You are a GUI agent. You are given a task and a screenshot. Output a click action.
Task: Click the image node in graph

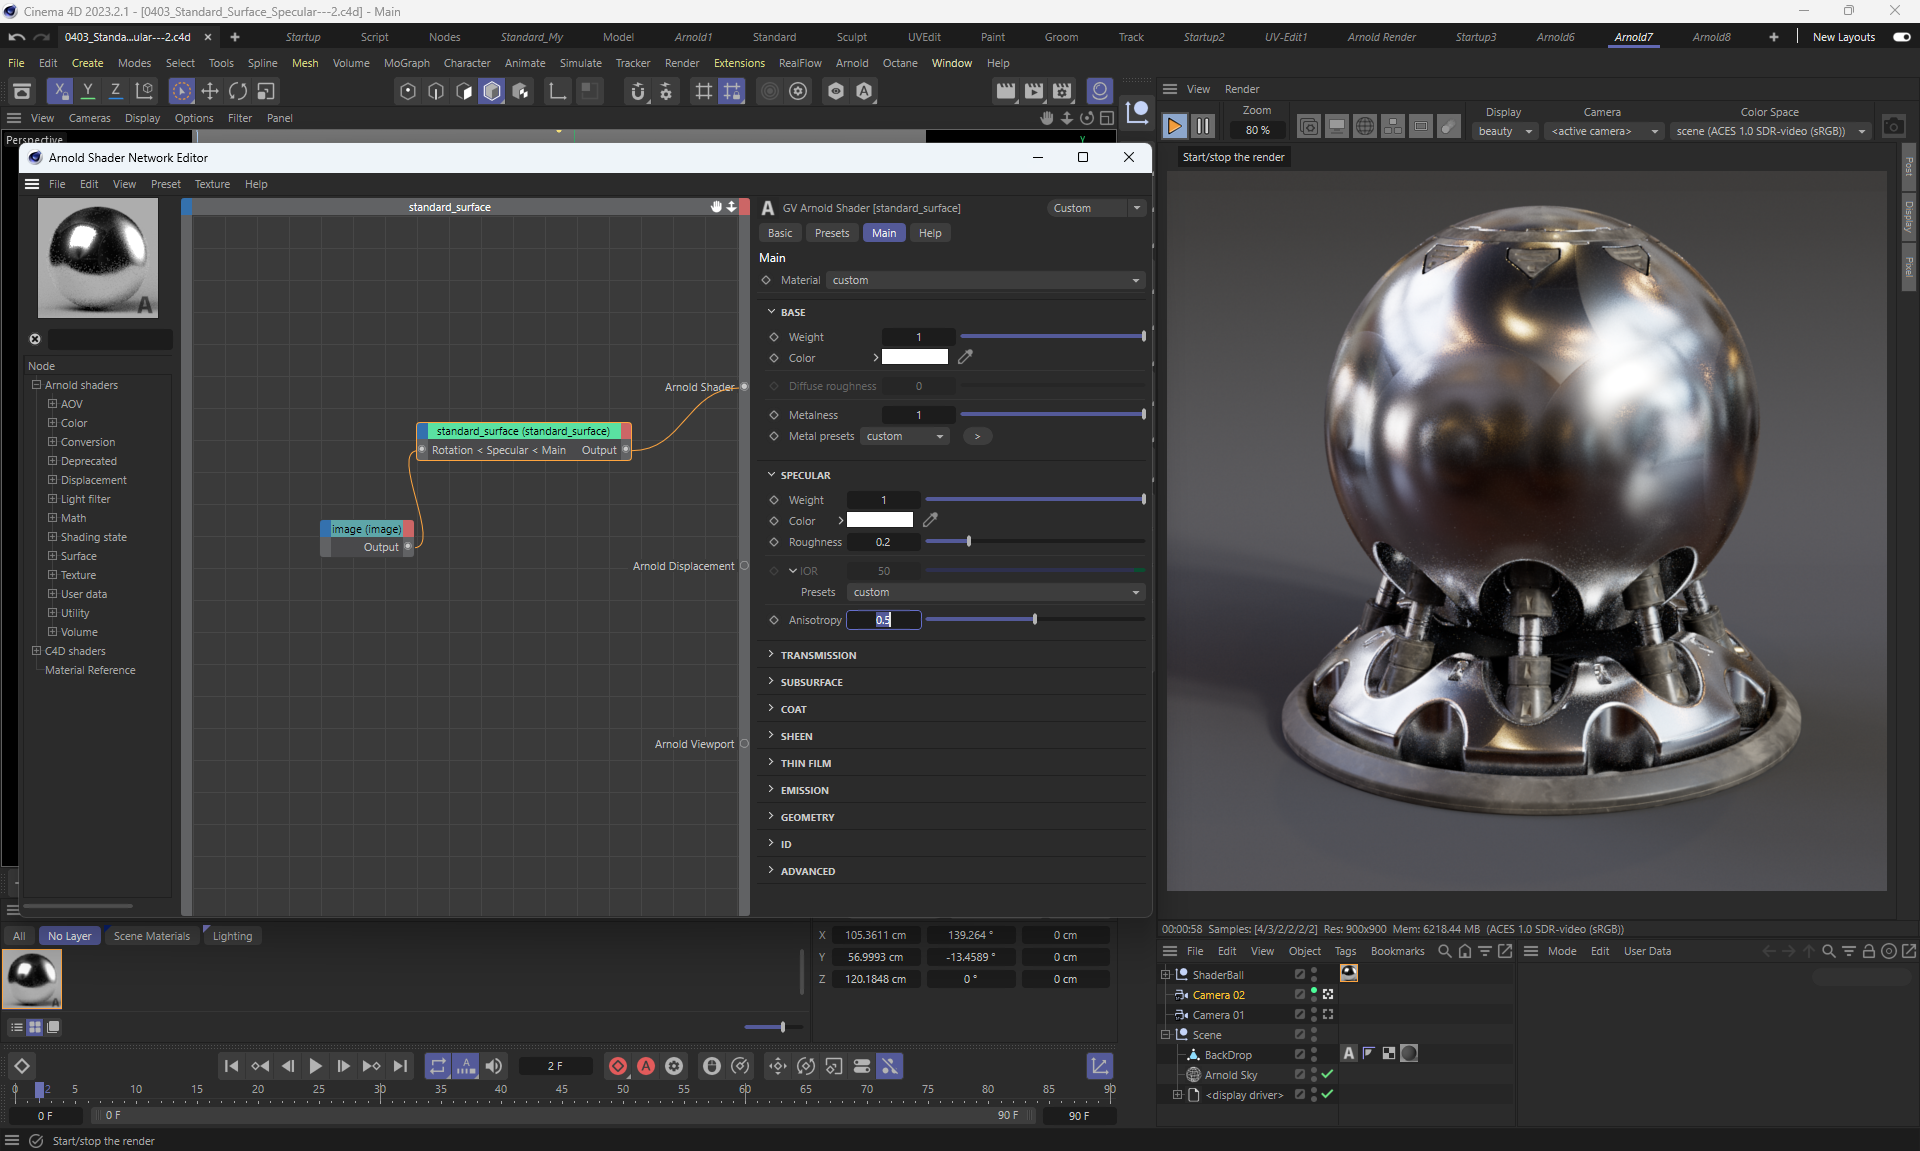click(x=366, y=529)
